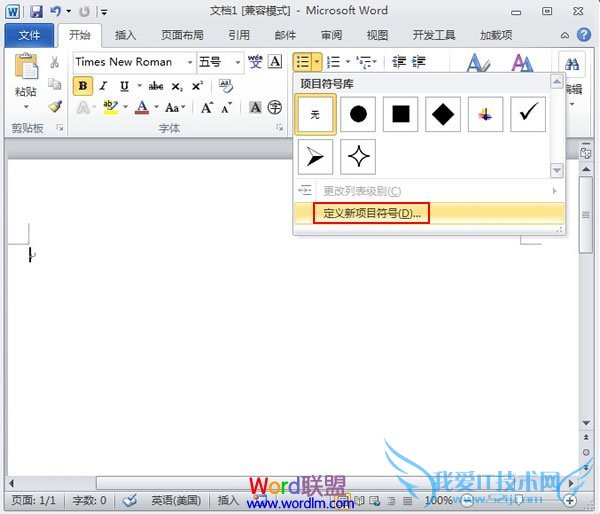Switch to the Insert tab
The height and width of the screenshot is (514, 600).
125,35
